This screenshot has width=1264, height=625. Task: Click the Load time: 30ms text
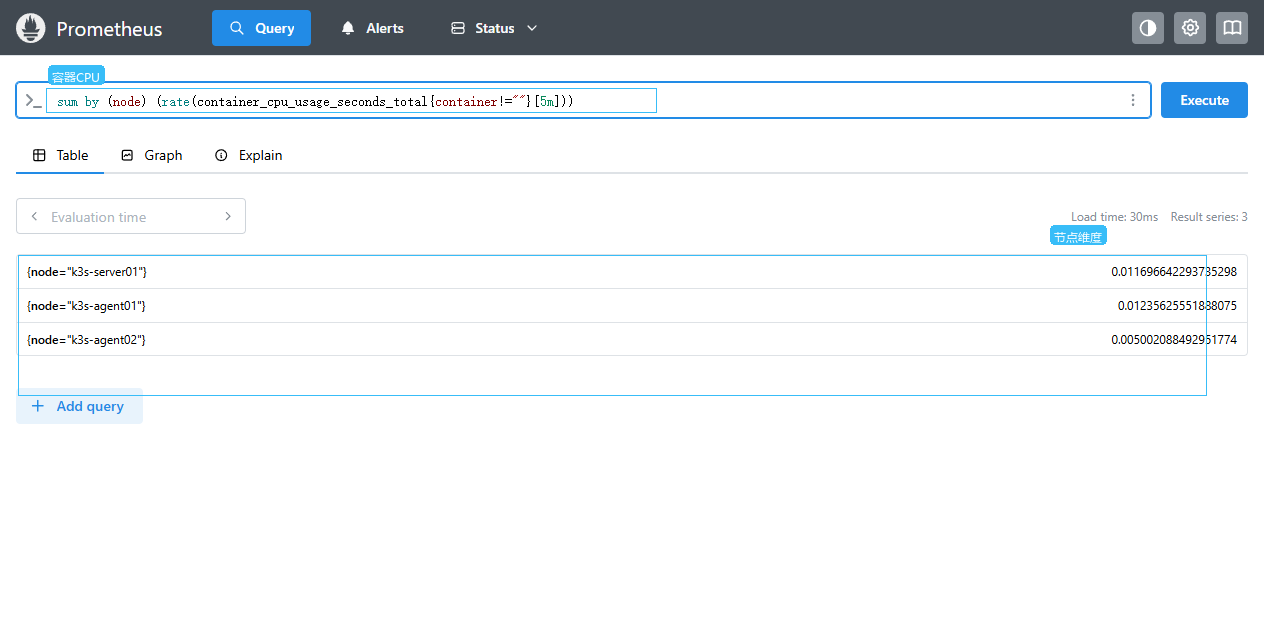tap(1114, 217)
